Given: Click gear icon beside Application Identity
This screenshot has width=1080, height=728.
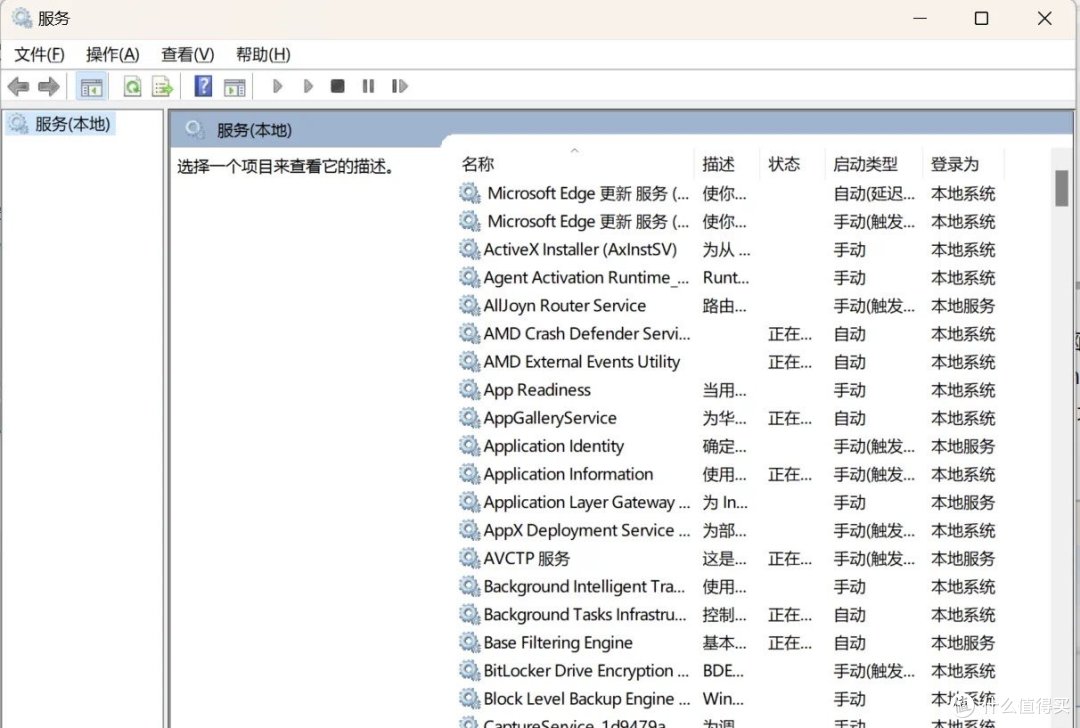Looking at the screenshot, I should point(470,446).
